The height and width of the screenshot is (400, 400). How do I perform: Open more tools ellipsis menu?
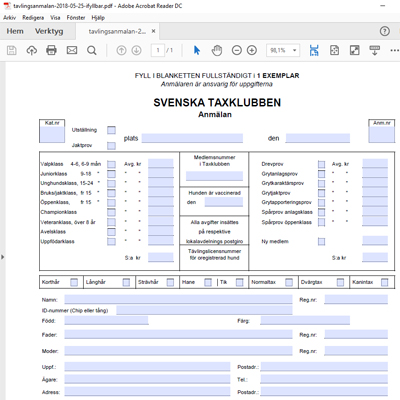(x=394, y=50)
